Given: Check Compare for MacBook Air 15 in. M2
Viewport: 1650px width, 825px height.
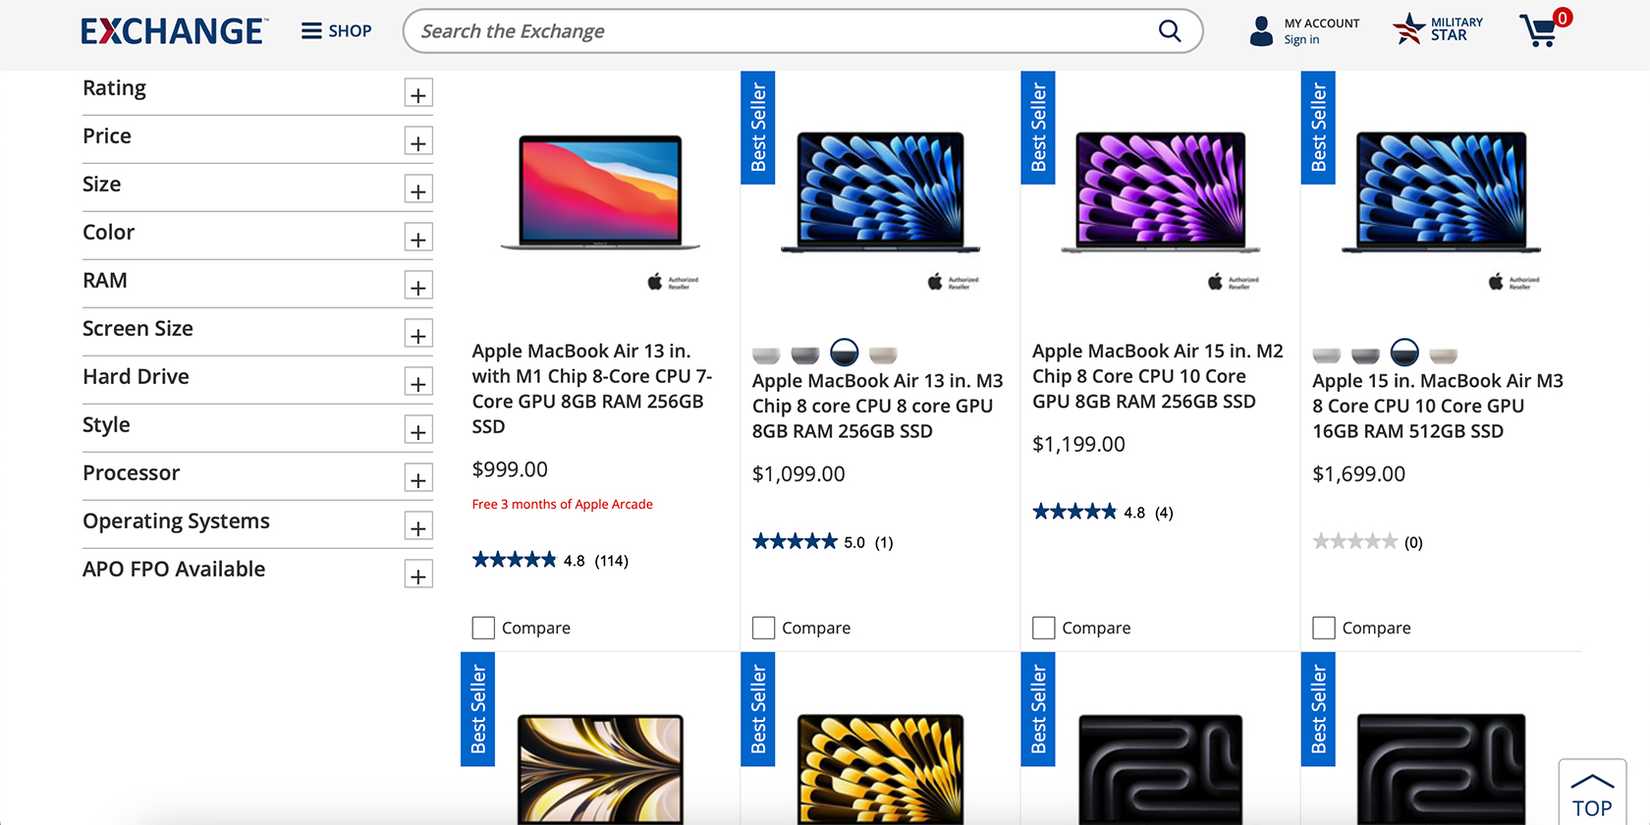Looking at the screenshot, I should click(x=1043, y=628).
